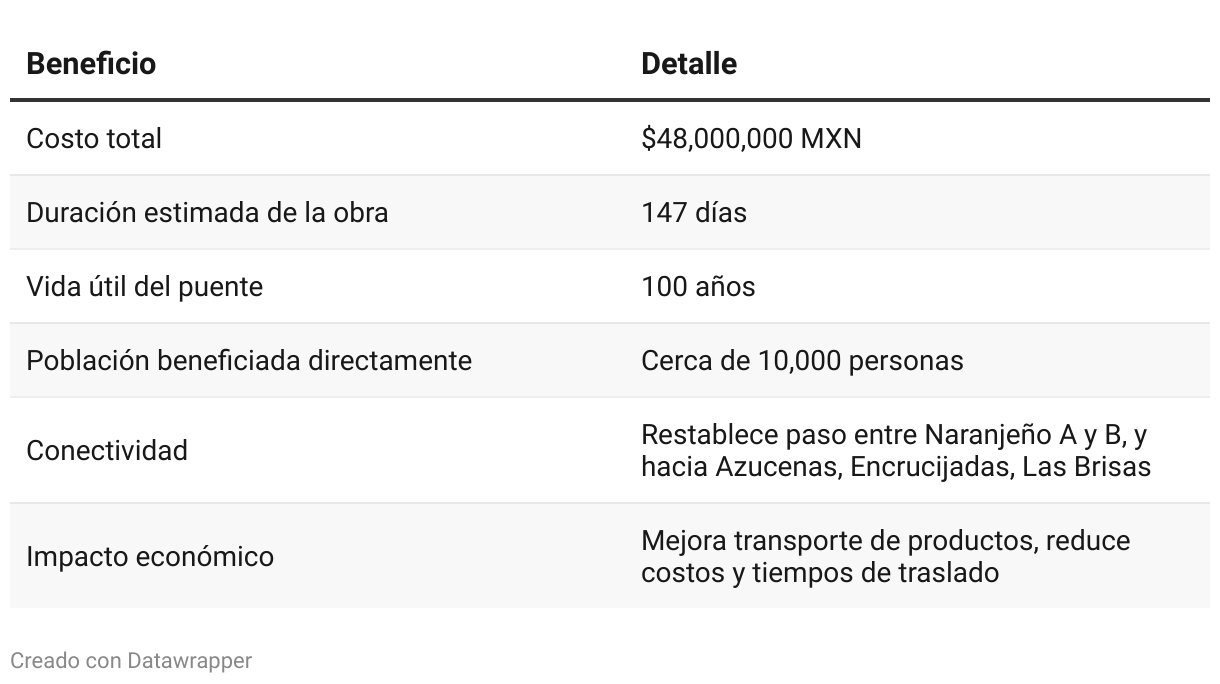Viewport: 1220px width, 684px height.
Task: Click the 100 años value
Action: 698,286
